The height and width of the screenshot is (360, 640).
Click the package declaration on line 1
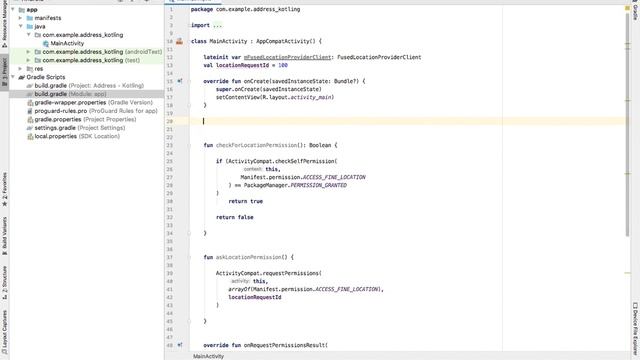click(245, 9)
